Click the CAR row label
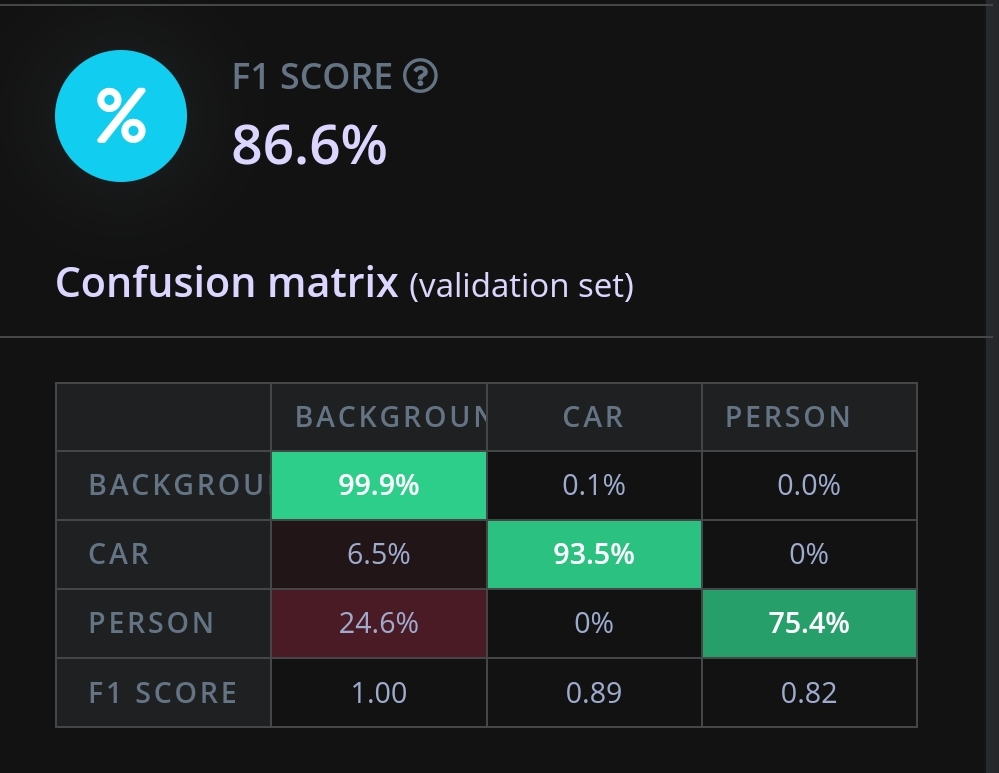 coord(119,554)
